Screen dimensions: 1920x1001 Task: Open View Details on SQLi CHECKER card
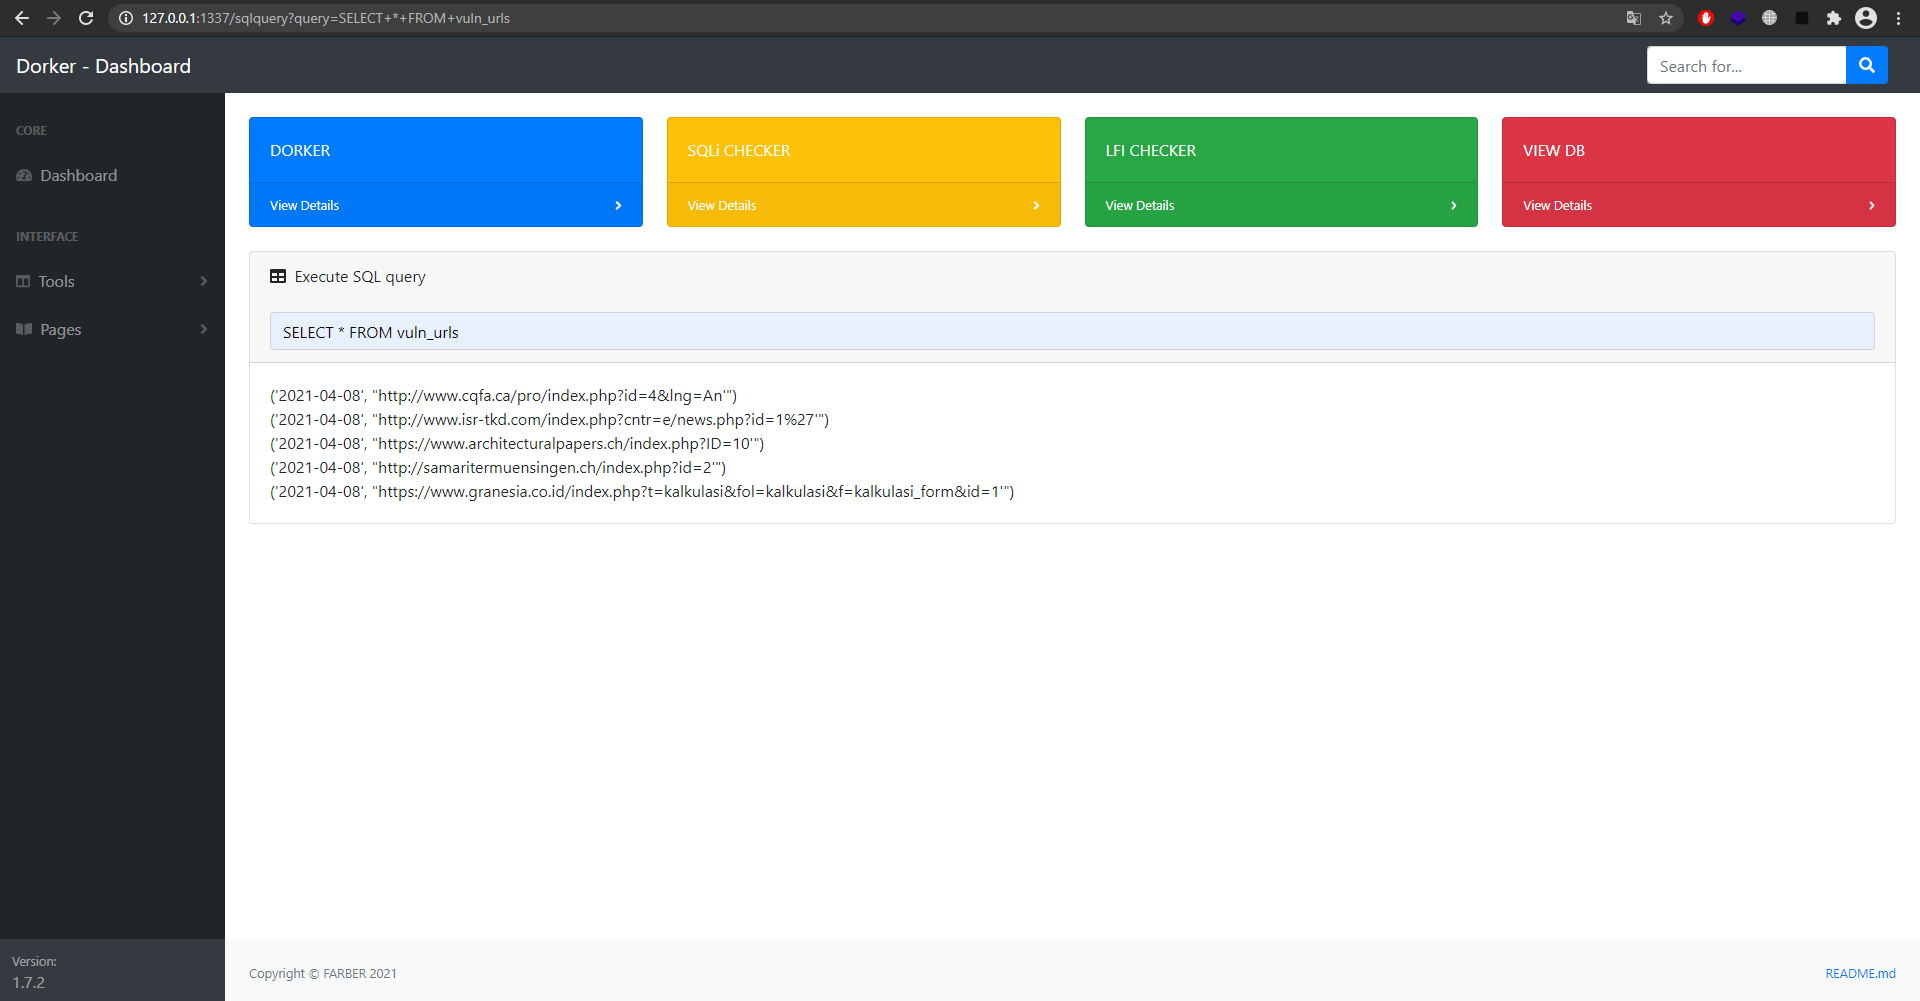[722, 206]
